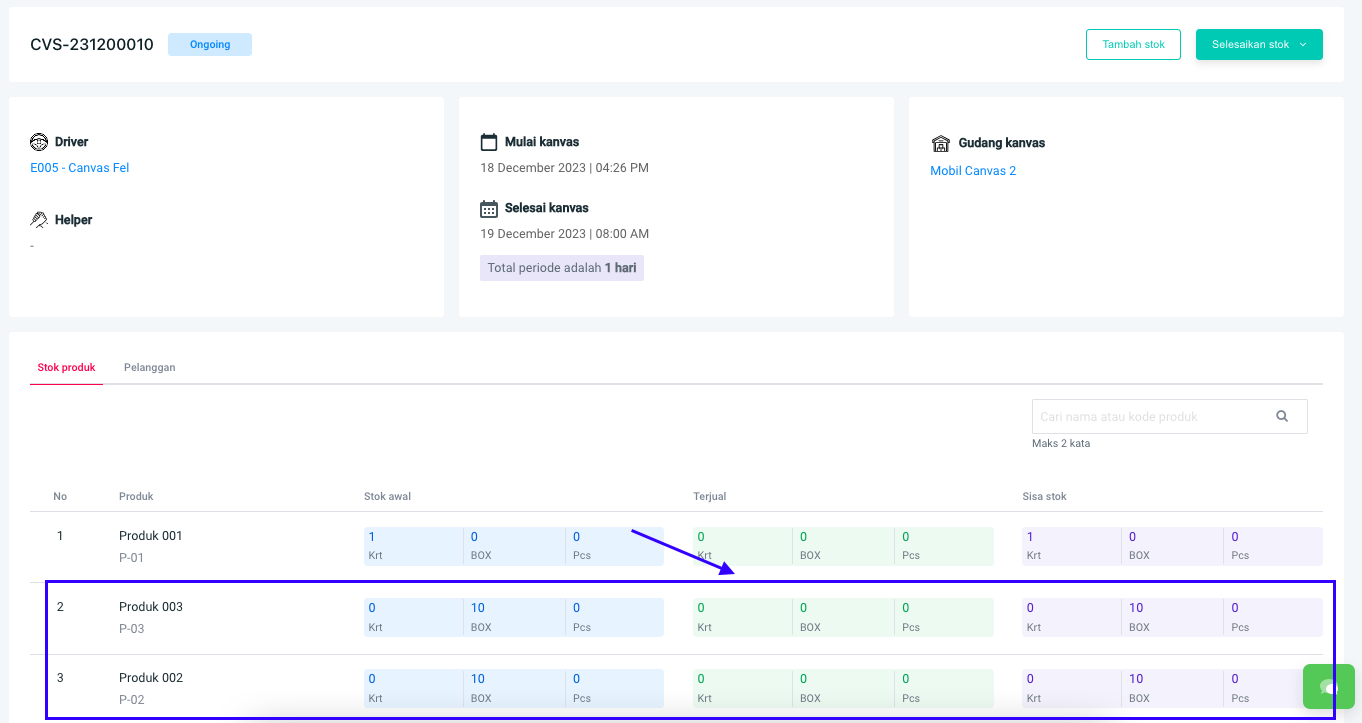Click the Helper hand icon

(x=39, y=219)
